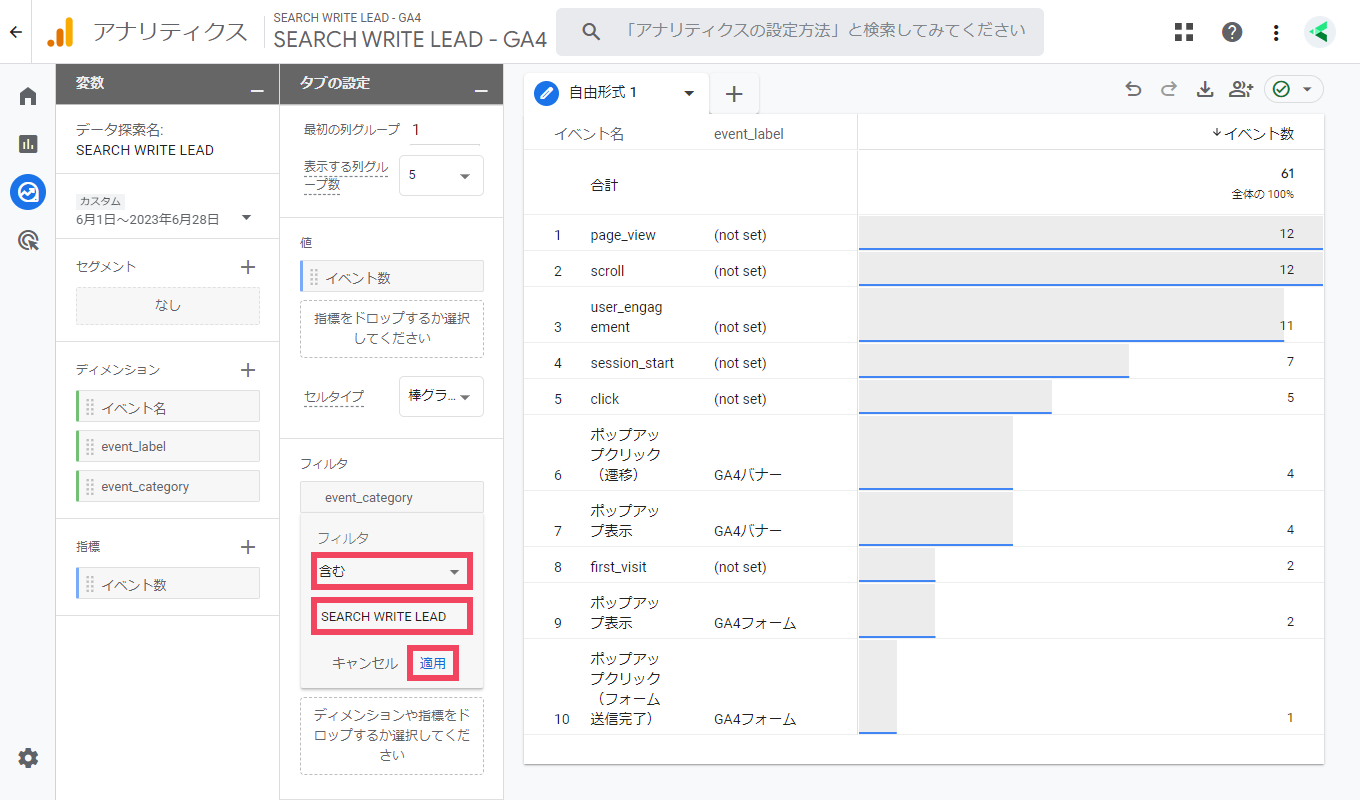Viewport: 1360px width, 800px height.
Task: Click the account avatar icon
Action: coord(1320,32)
